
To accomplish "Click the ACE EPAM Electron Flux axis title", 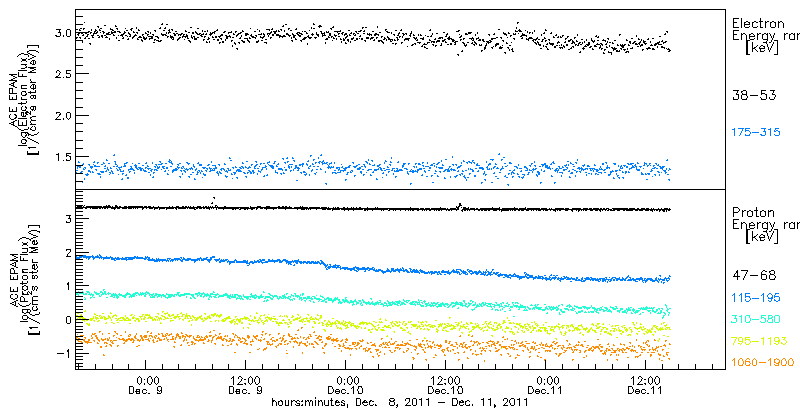I will pyautogui.click(x=24, y=101).
